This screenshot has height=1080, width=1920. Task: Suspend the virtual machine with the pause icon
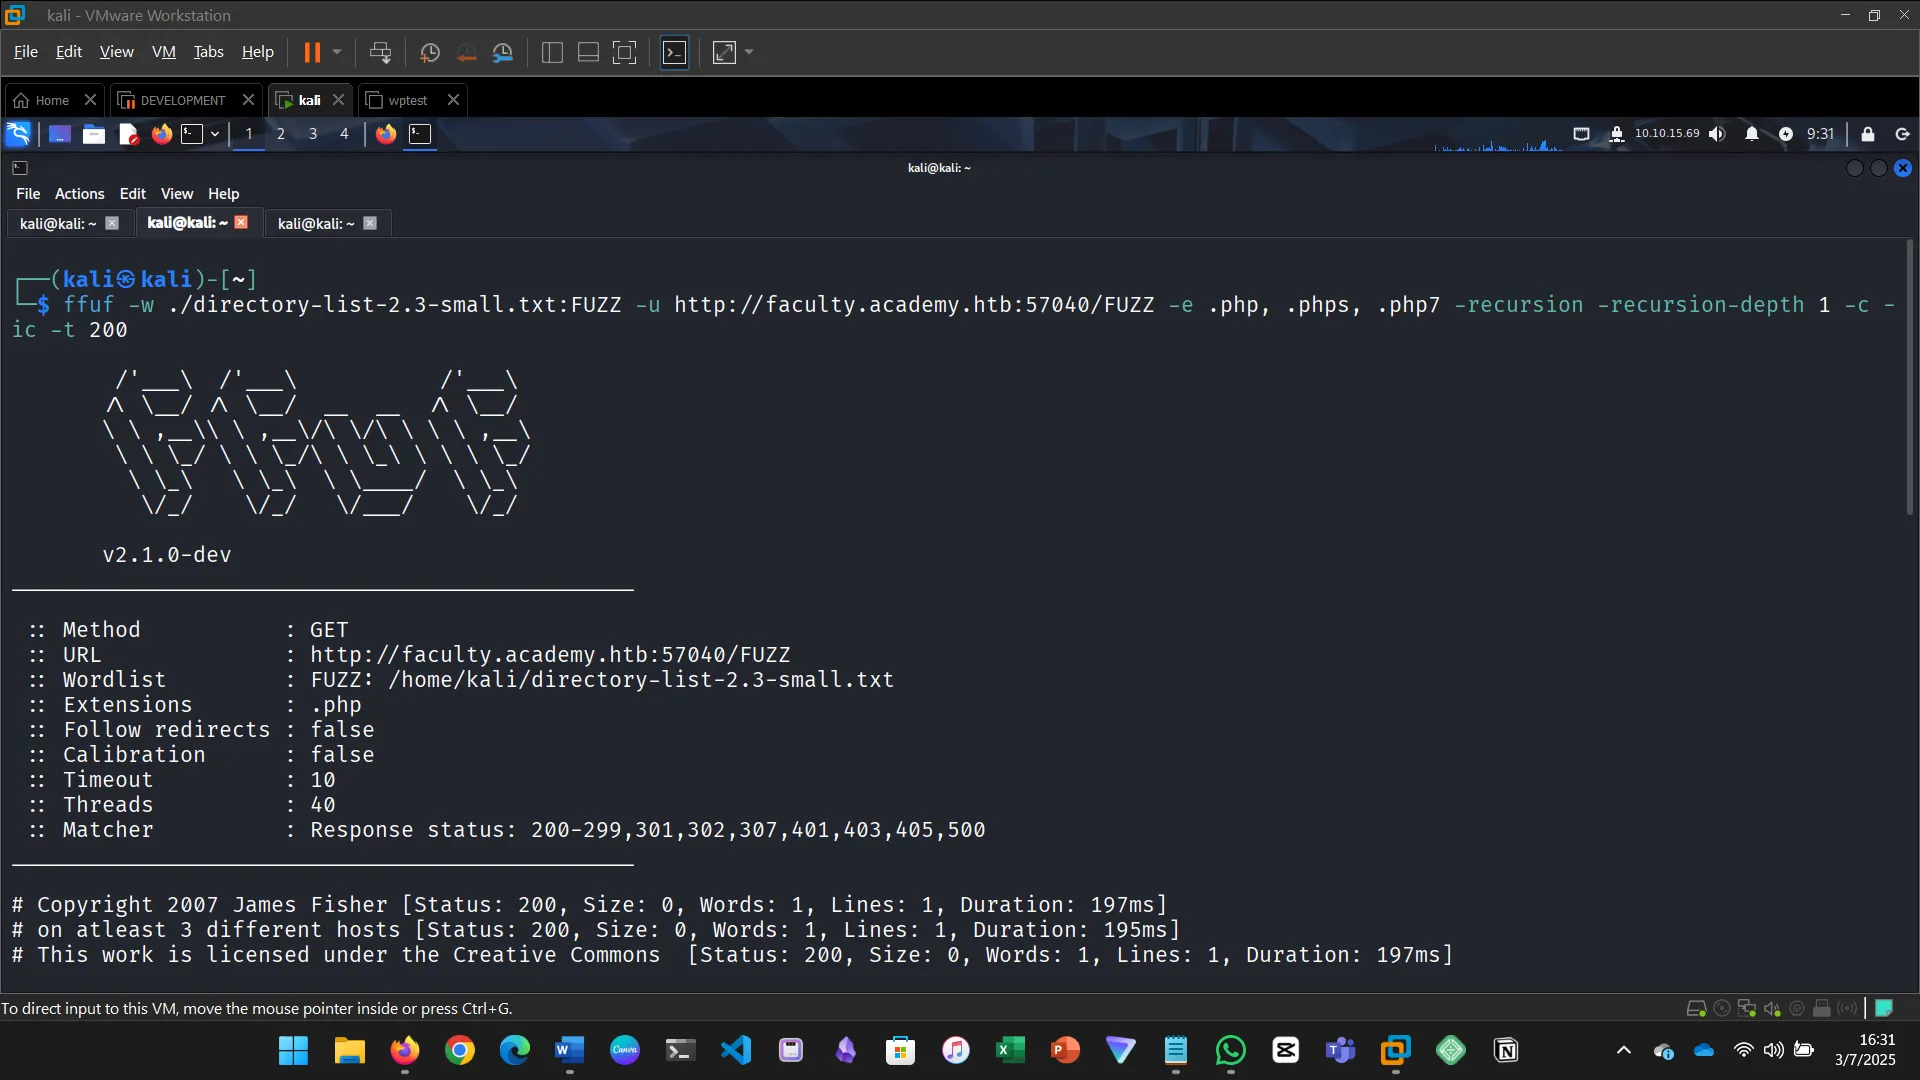click(312, 52)
